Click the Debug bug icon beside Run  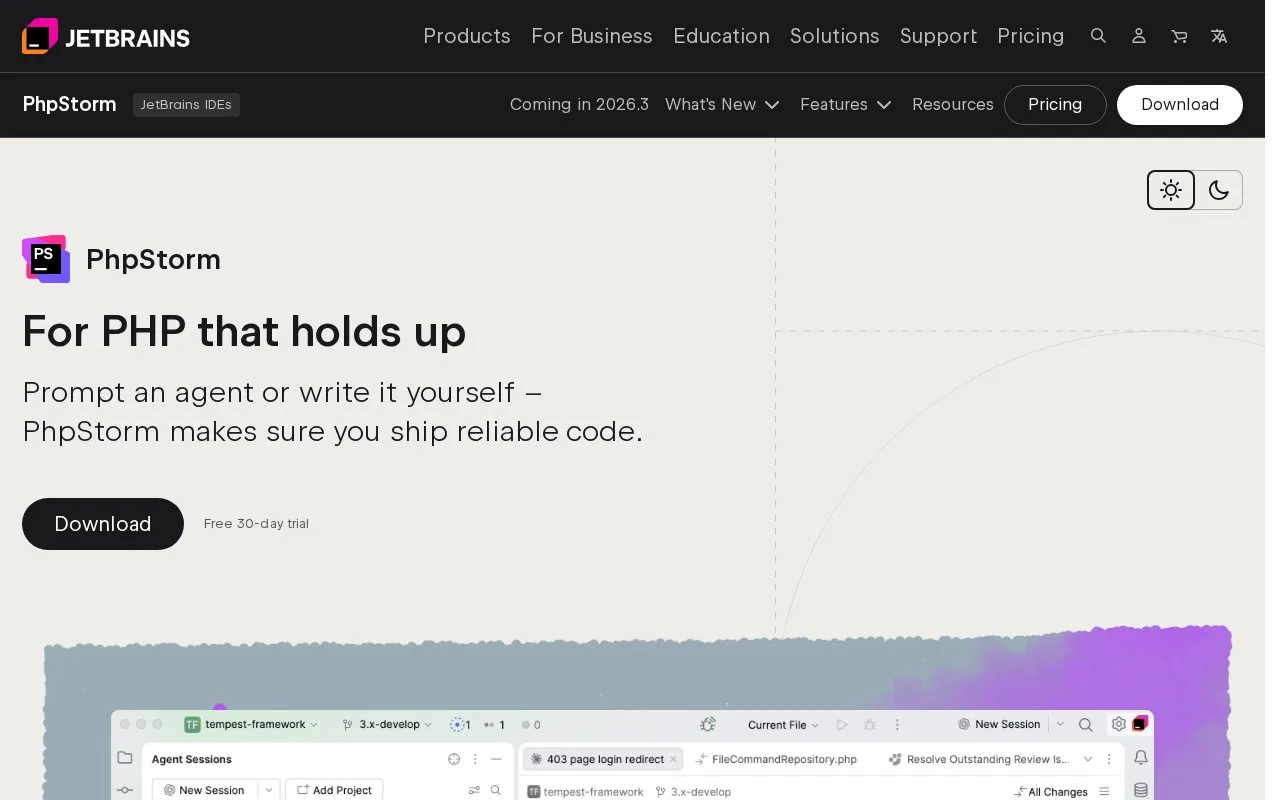[870, 725]
